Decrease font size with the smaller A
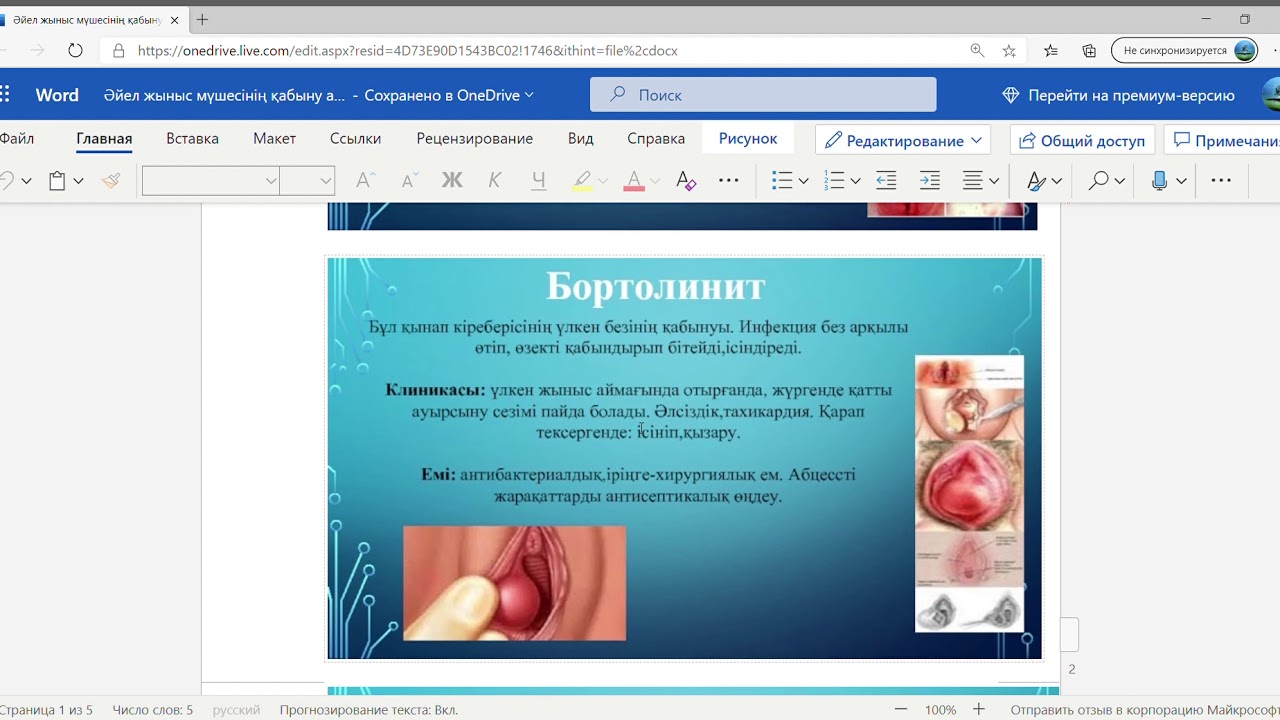 click(408, 181)
